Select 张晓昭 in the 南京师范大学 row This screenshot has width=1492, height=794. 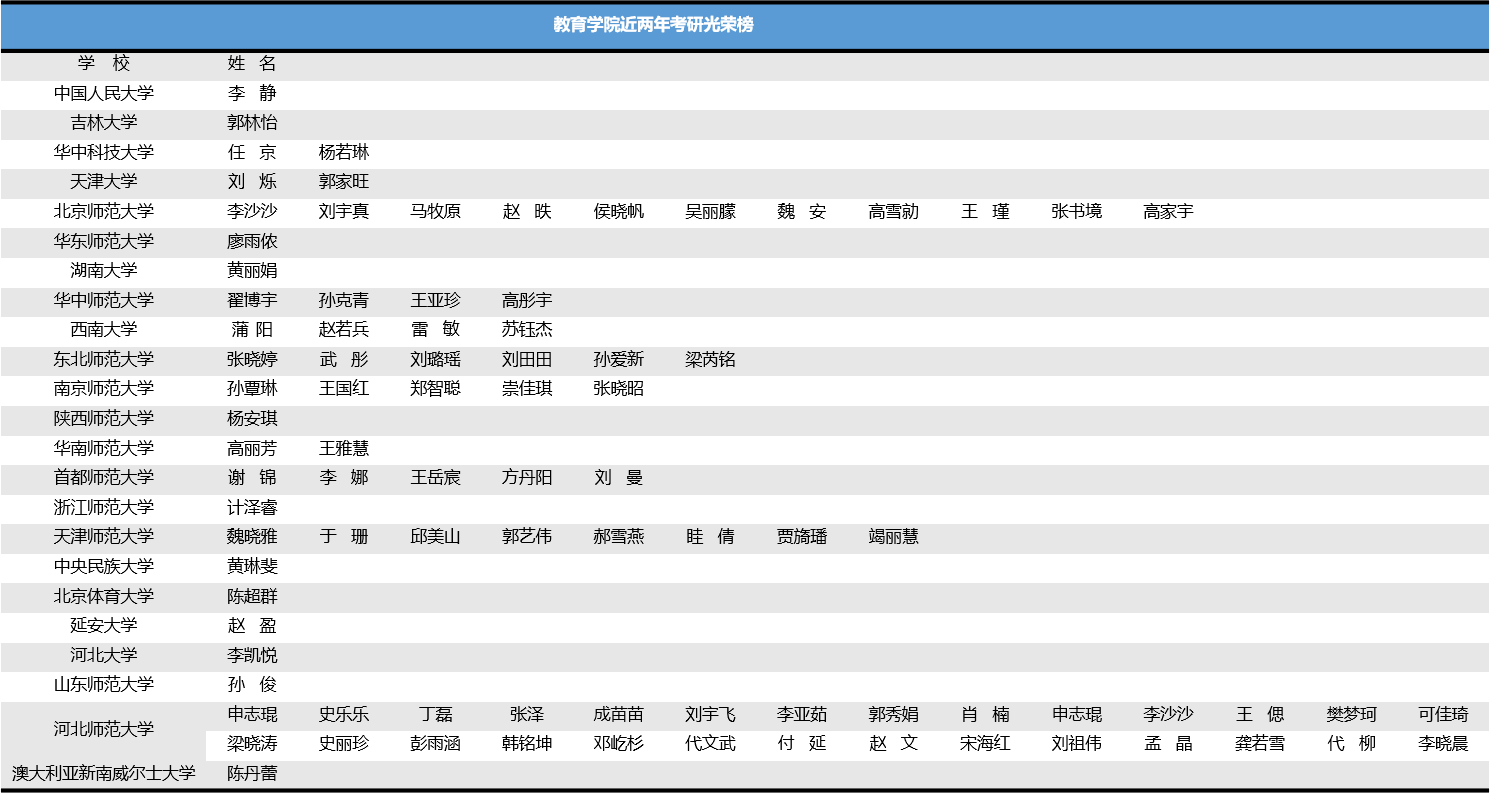pos(618,389)
